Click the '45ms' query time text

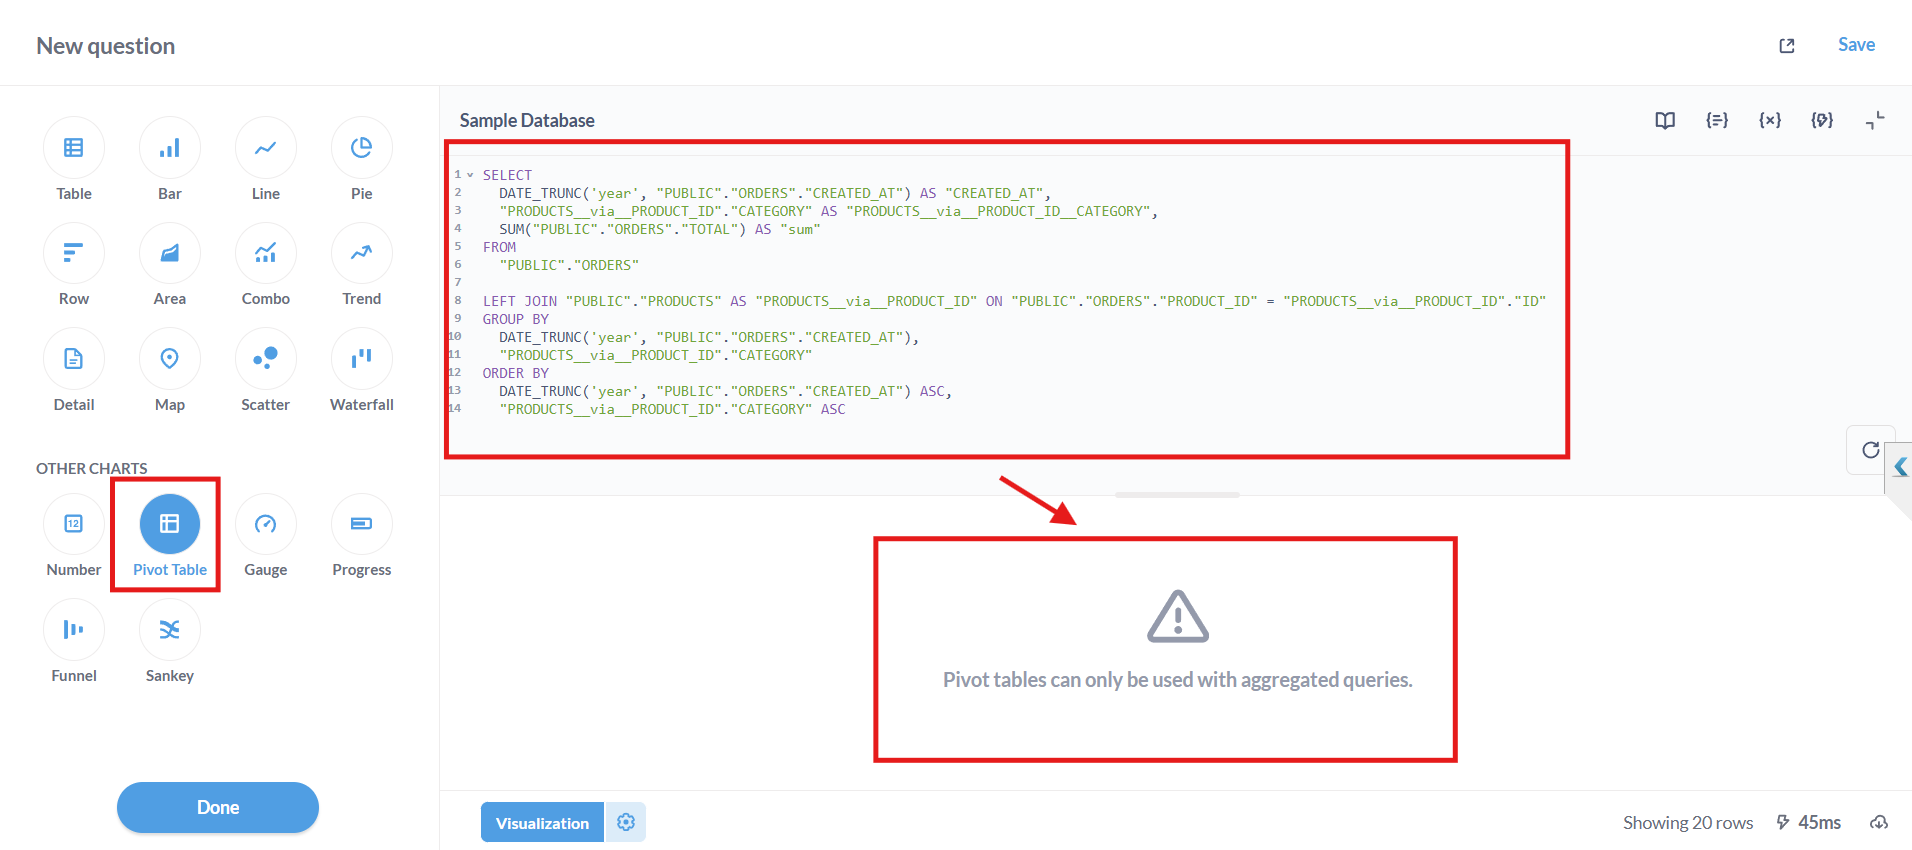(1819, 823)
